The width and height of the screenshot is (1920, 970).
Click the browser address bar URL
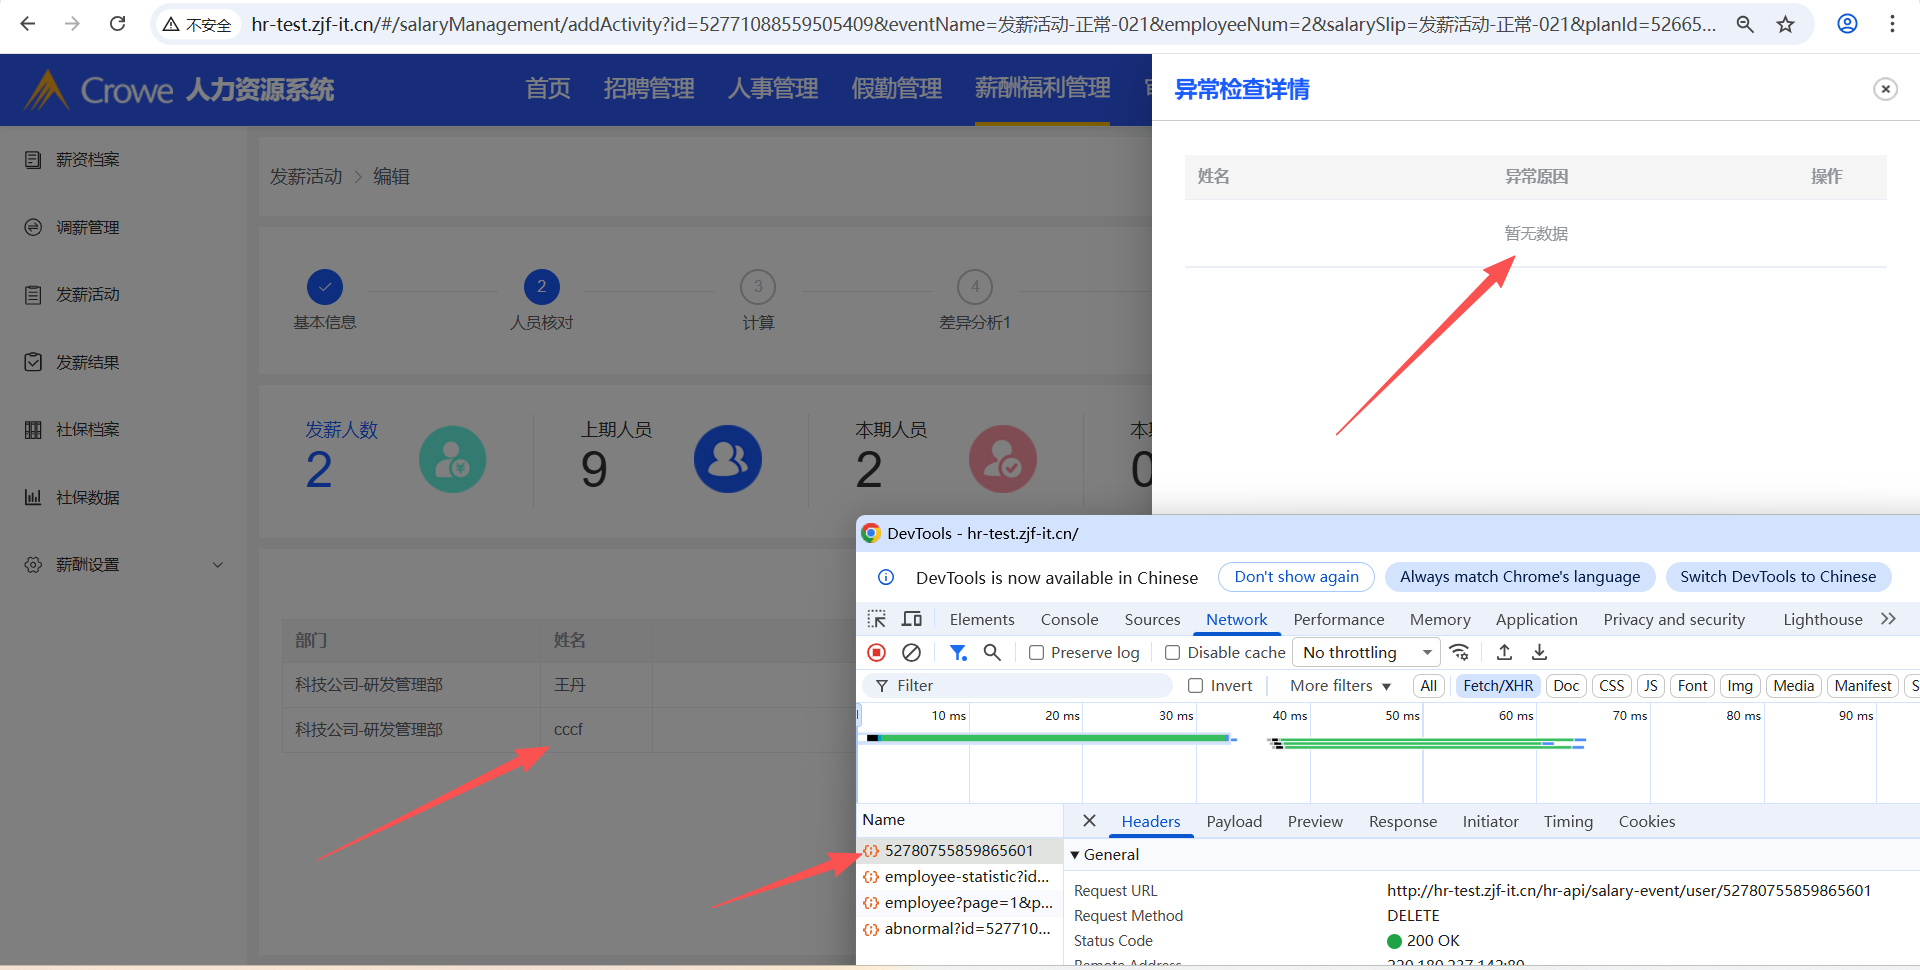click(x=984, y=24)
